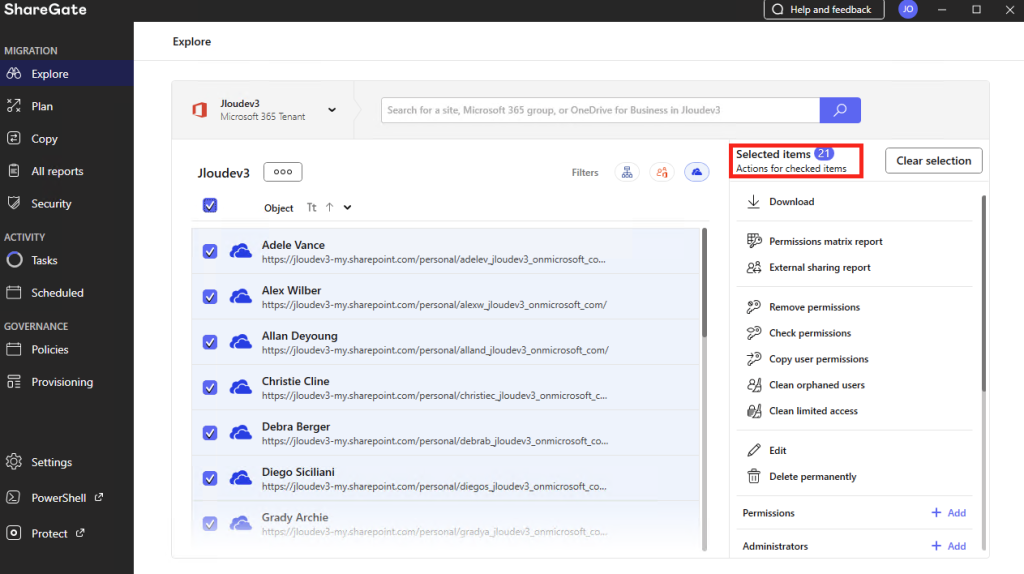1024x574 pixels.
Task: Select the Grady Archie row name
Action: pyautogui.click(x=295, y=517)
